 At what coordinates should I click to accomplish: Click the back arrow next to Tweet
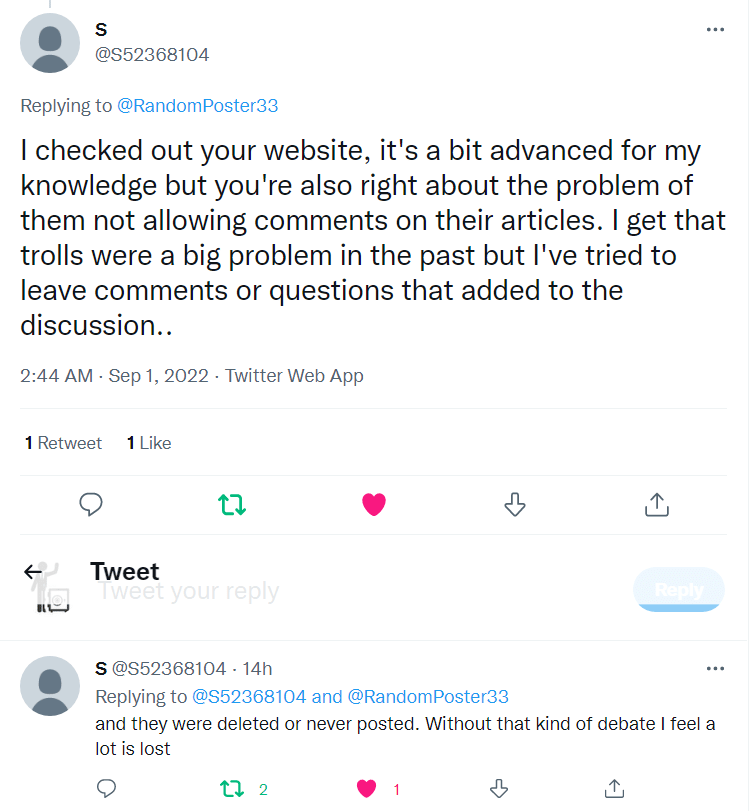point(34,572)
